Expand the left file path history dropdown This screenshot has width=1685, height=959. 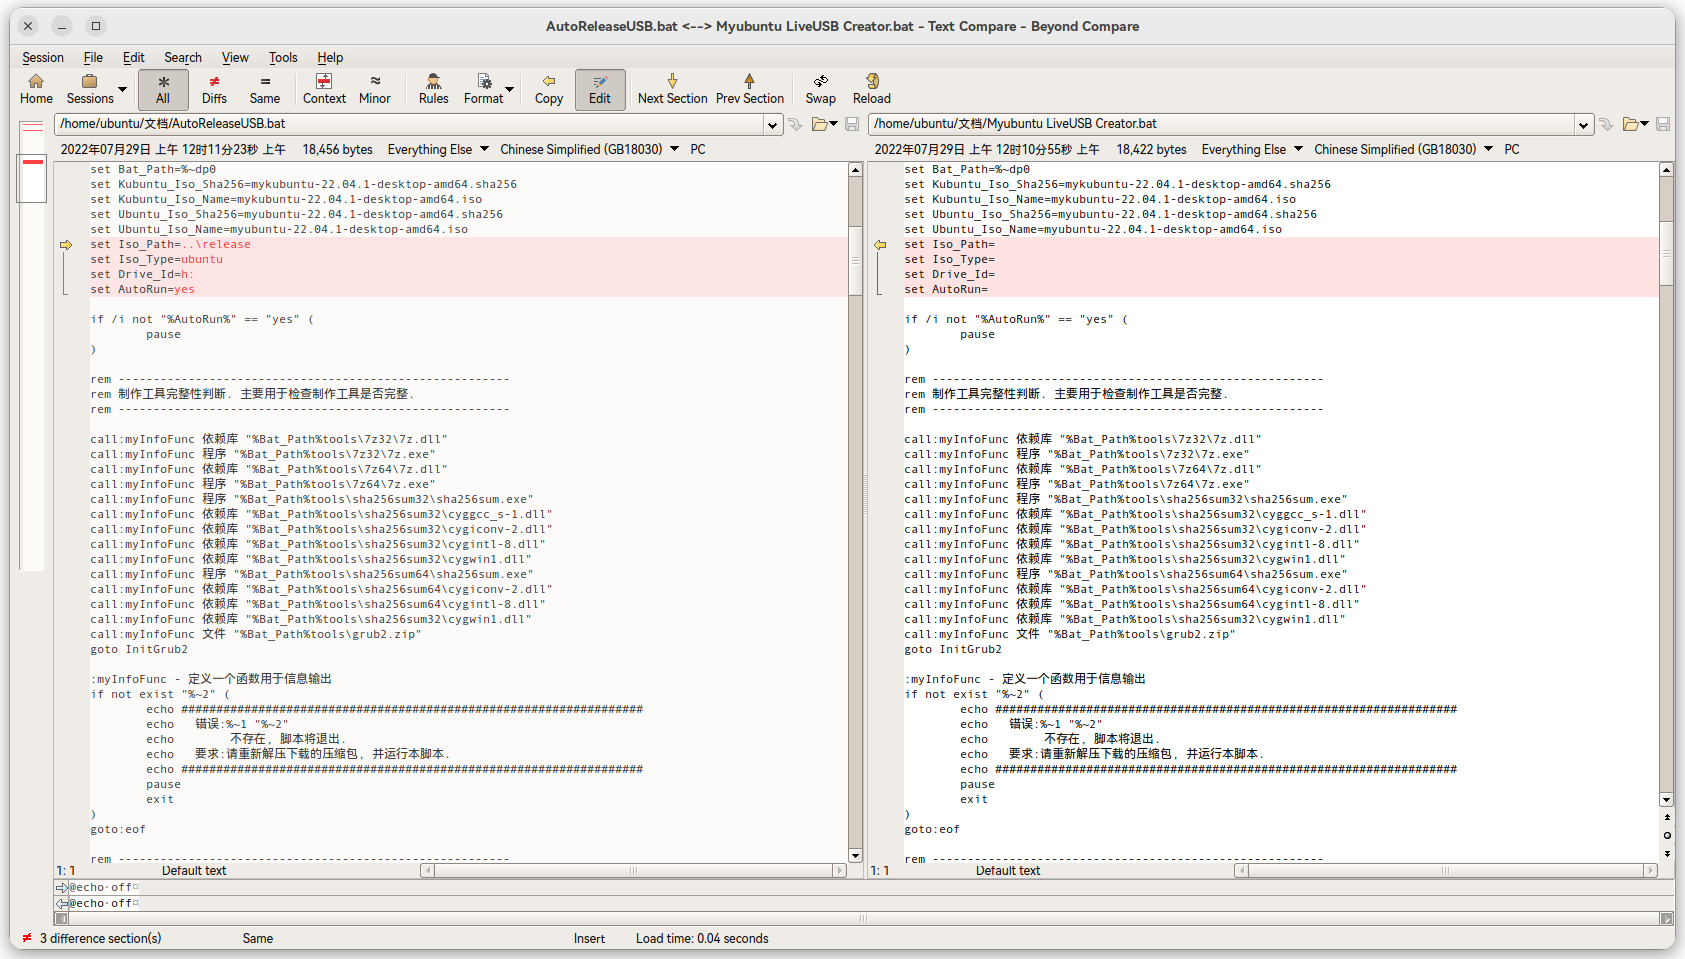[772, 125]
